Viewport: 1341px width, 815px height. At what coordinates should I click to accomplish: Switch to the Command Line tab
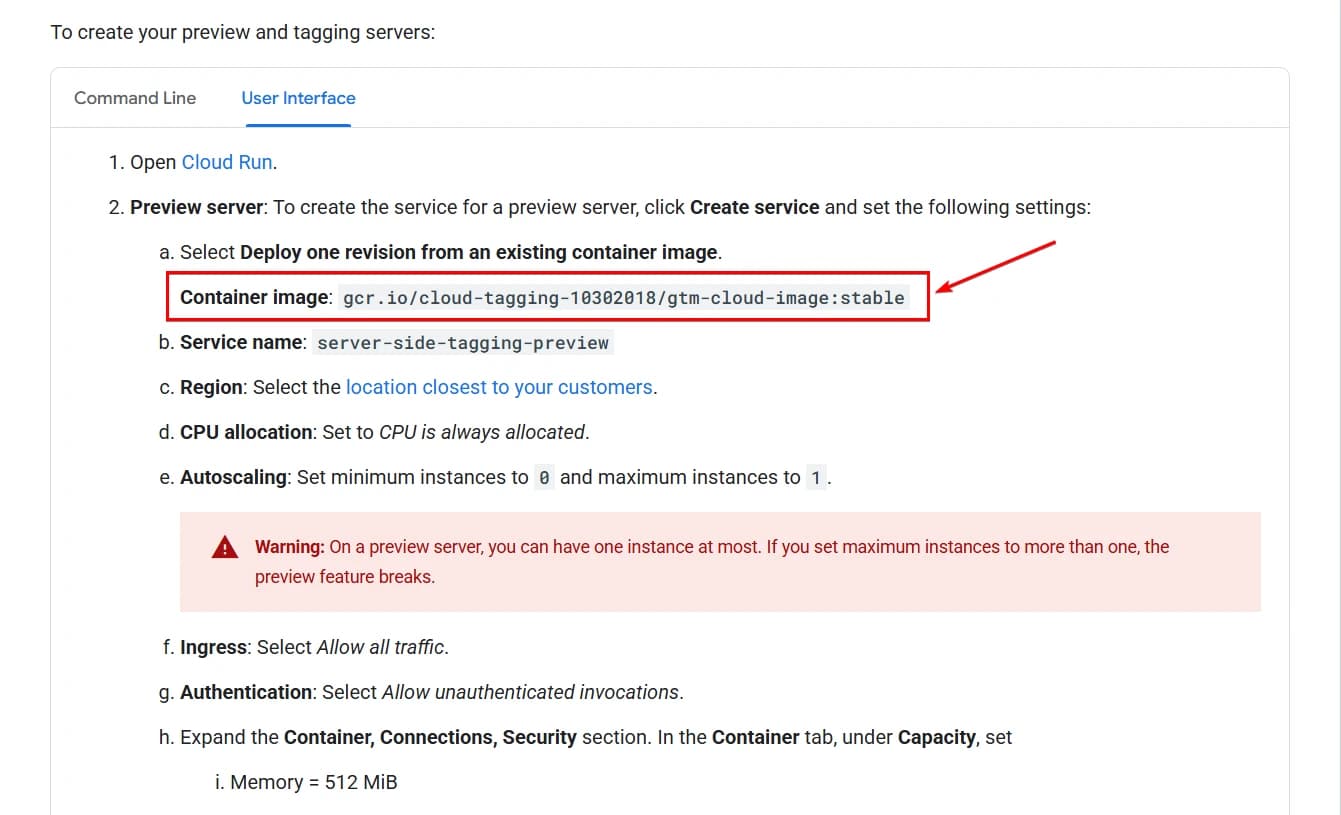tap(134, 97)
